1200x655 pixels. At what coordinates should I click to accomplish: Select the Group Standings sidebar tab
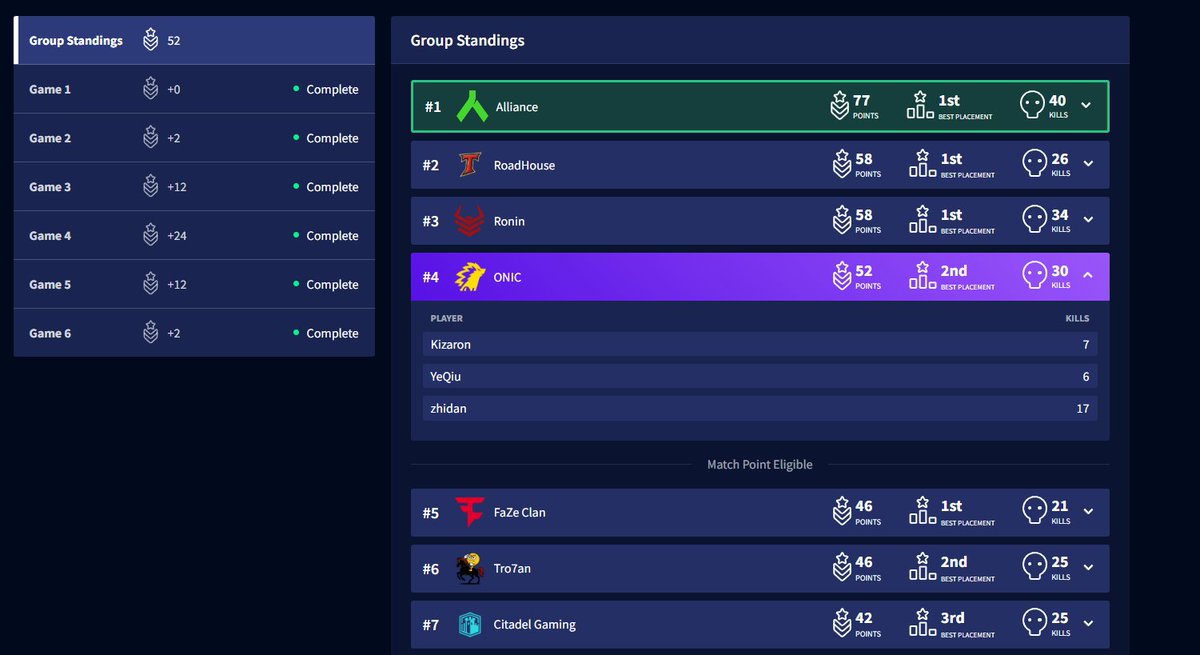point(194,40)
